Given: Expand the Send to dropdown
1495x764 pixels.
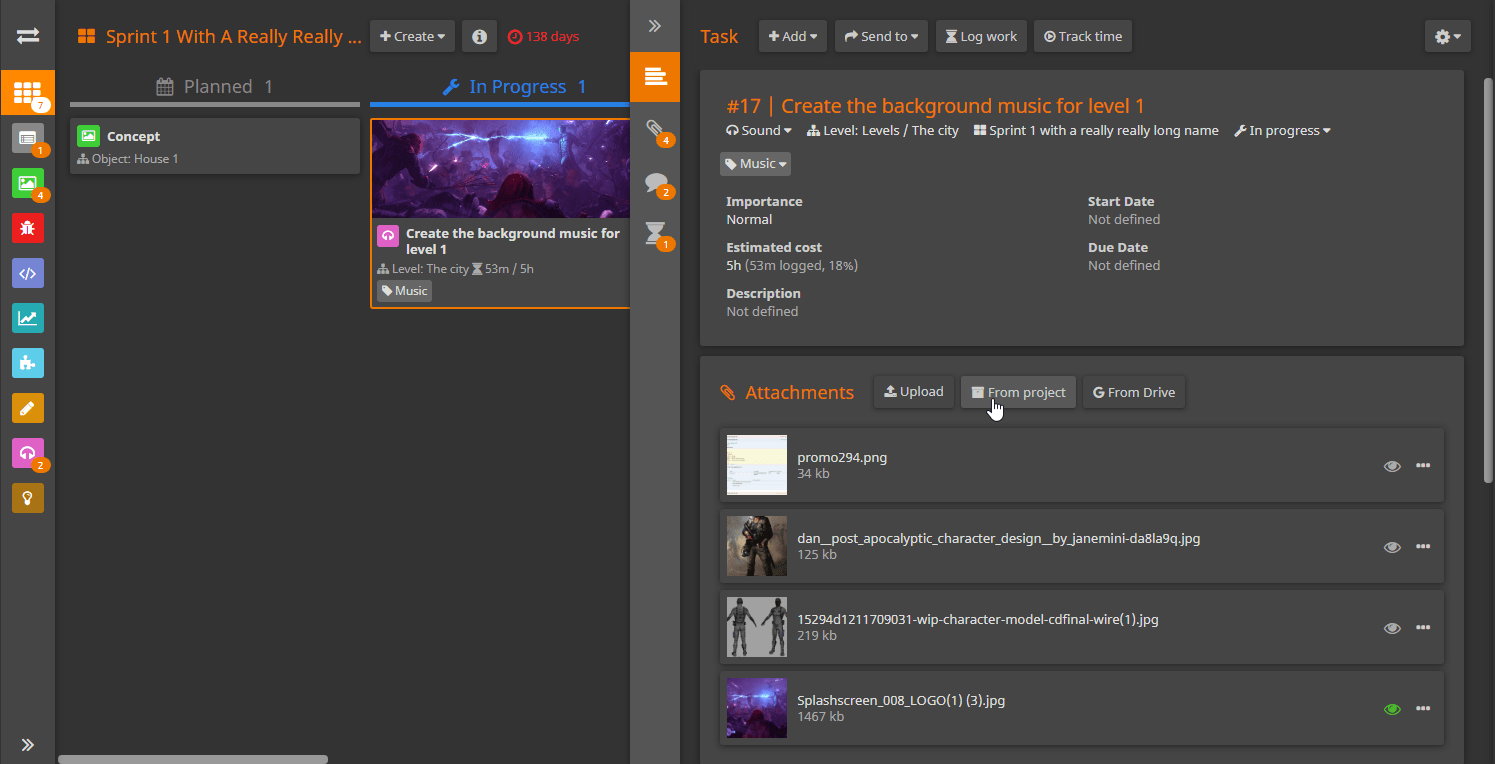Looking at the screenshot, I should coord(881,36).
